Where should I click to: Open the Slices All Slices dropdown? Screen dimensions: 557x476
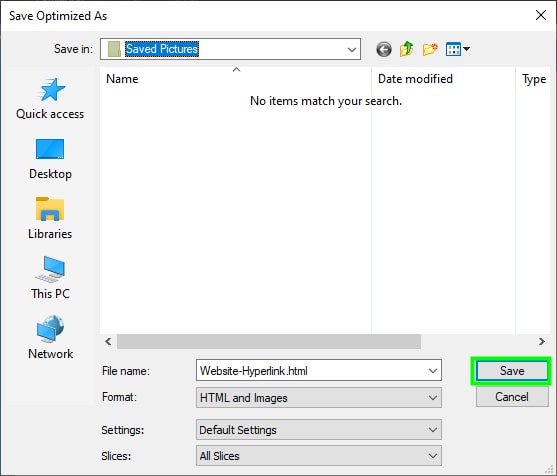pos(319,456)
